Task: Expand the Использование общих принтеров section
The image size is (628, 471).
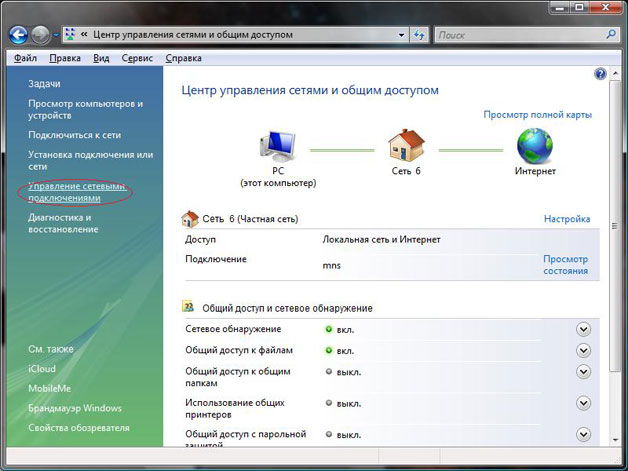Action: click(584, 403)
